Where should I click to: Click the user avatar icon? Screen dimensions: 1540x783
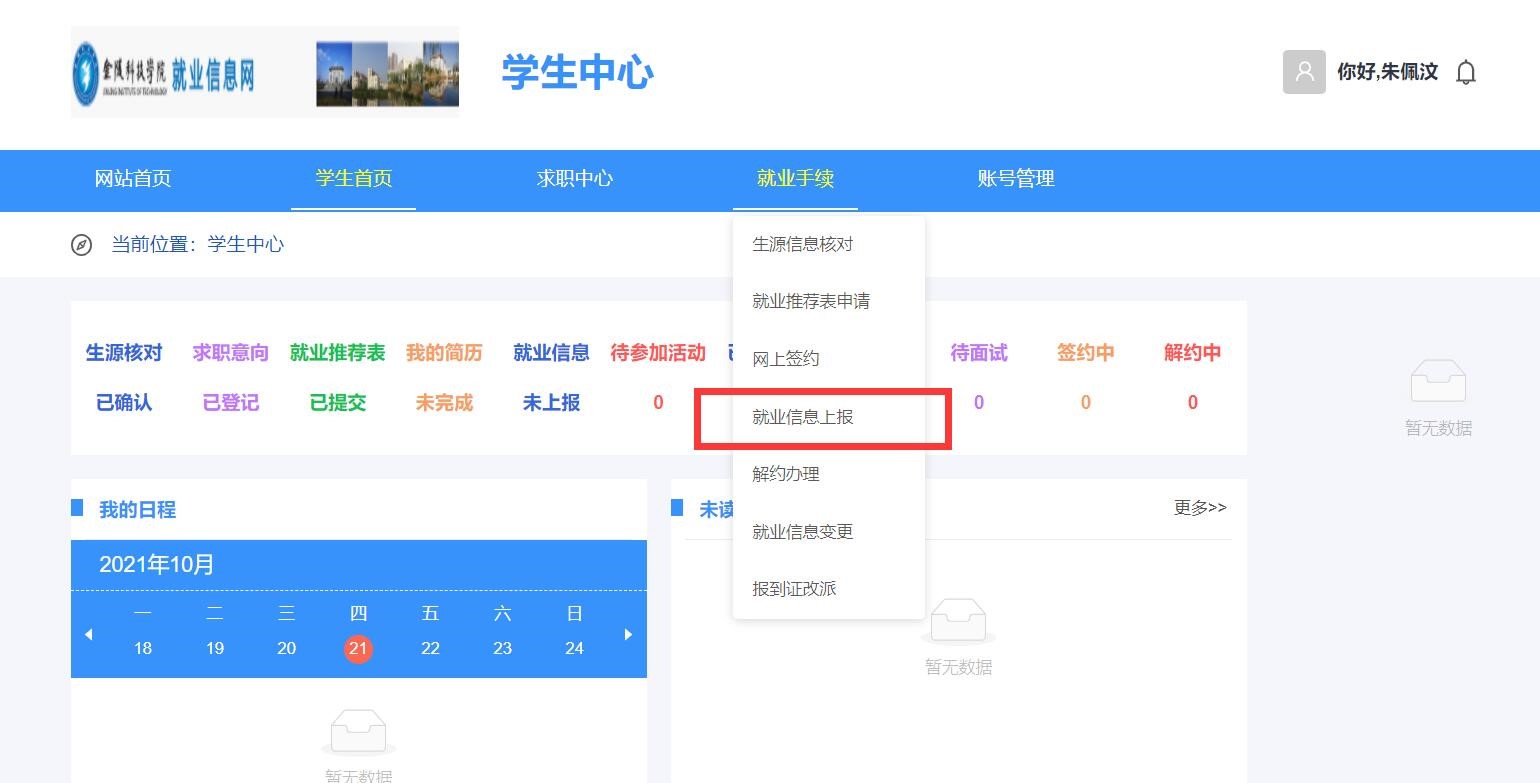click(1304, 72)
